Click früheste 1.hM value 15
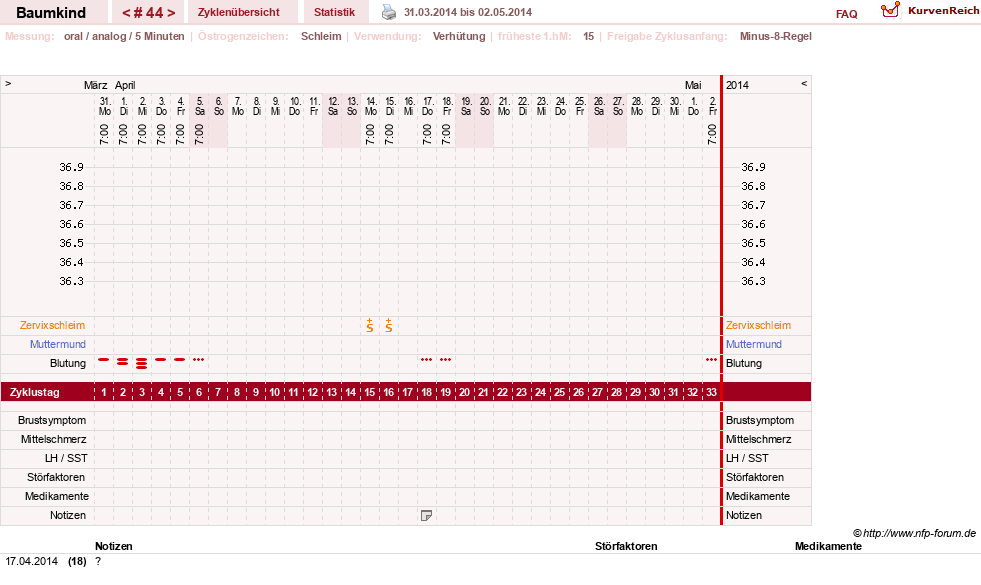This screenshot has width=981, height=585. click(588, 36)
